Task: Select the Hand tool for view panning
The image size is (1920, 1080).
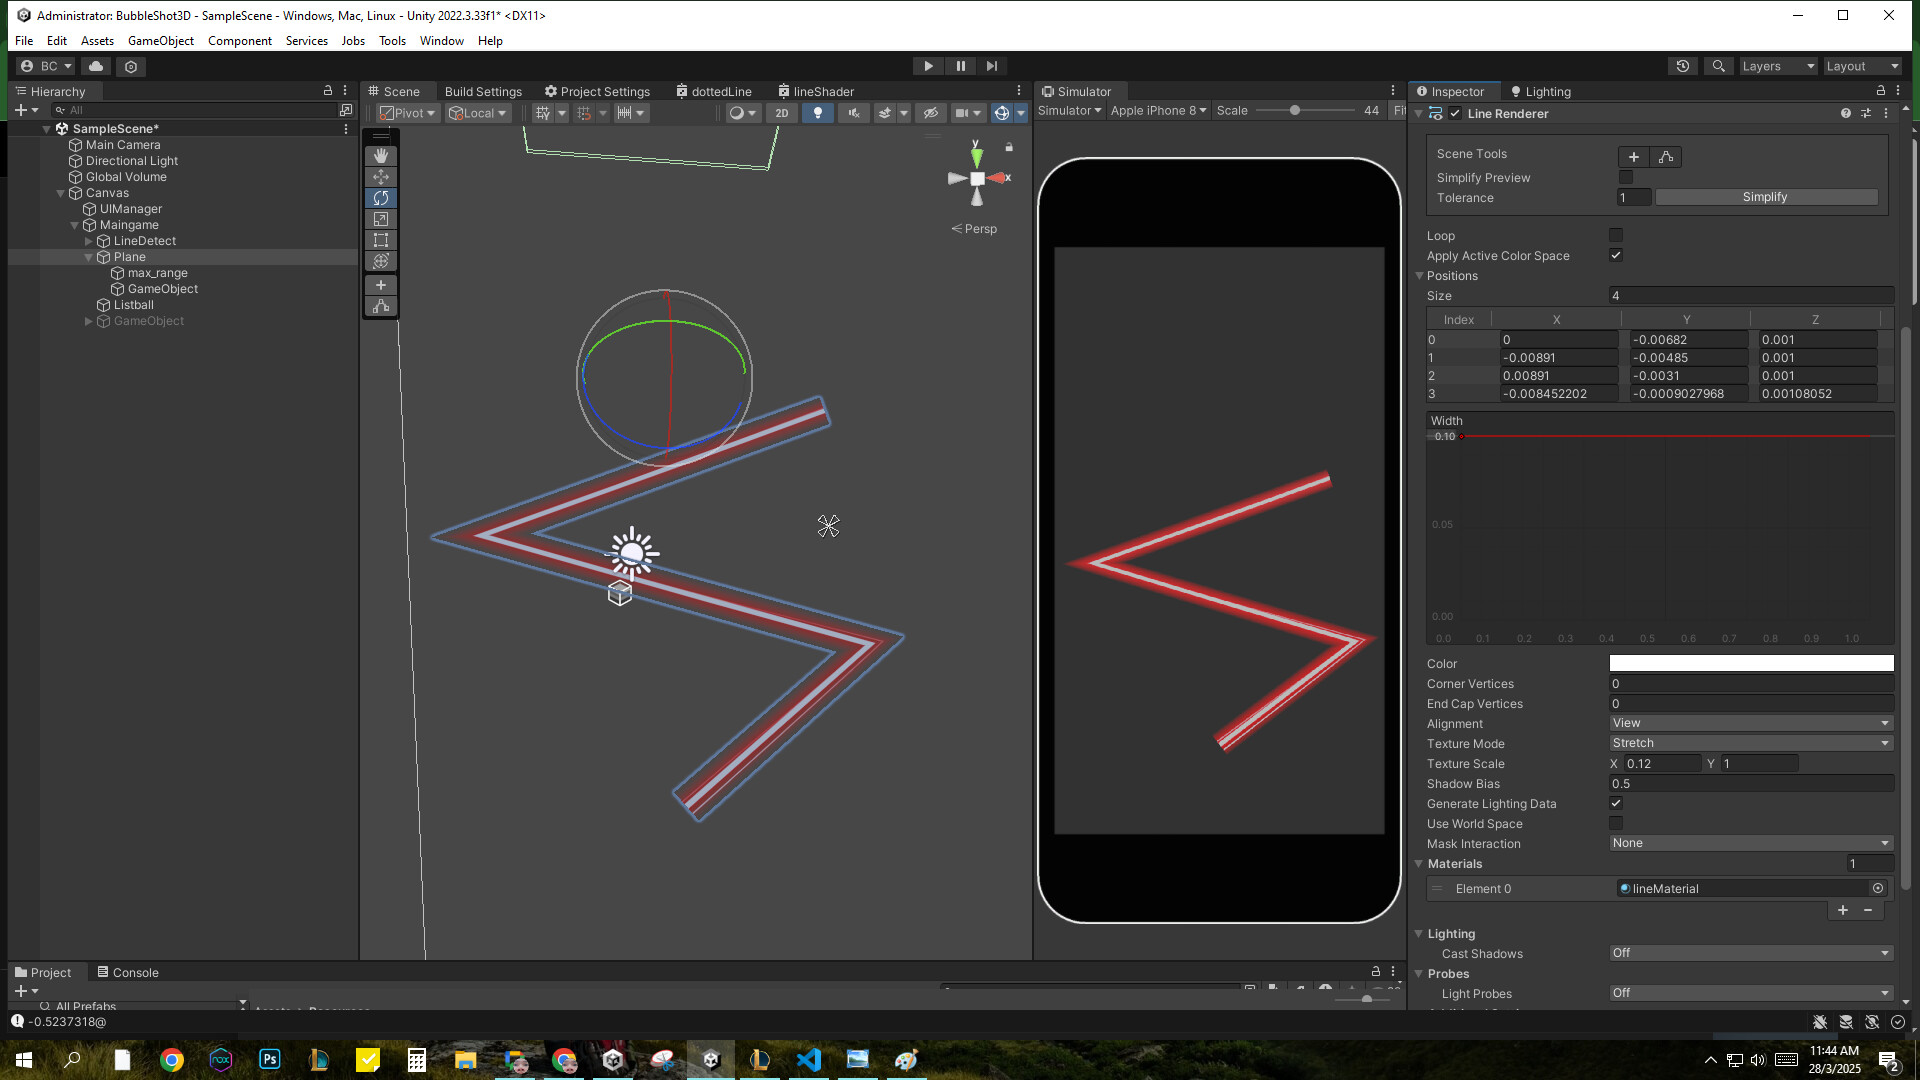Action: coord(381,155)
